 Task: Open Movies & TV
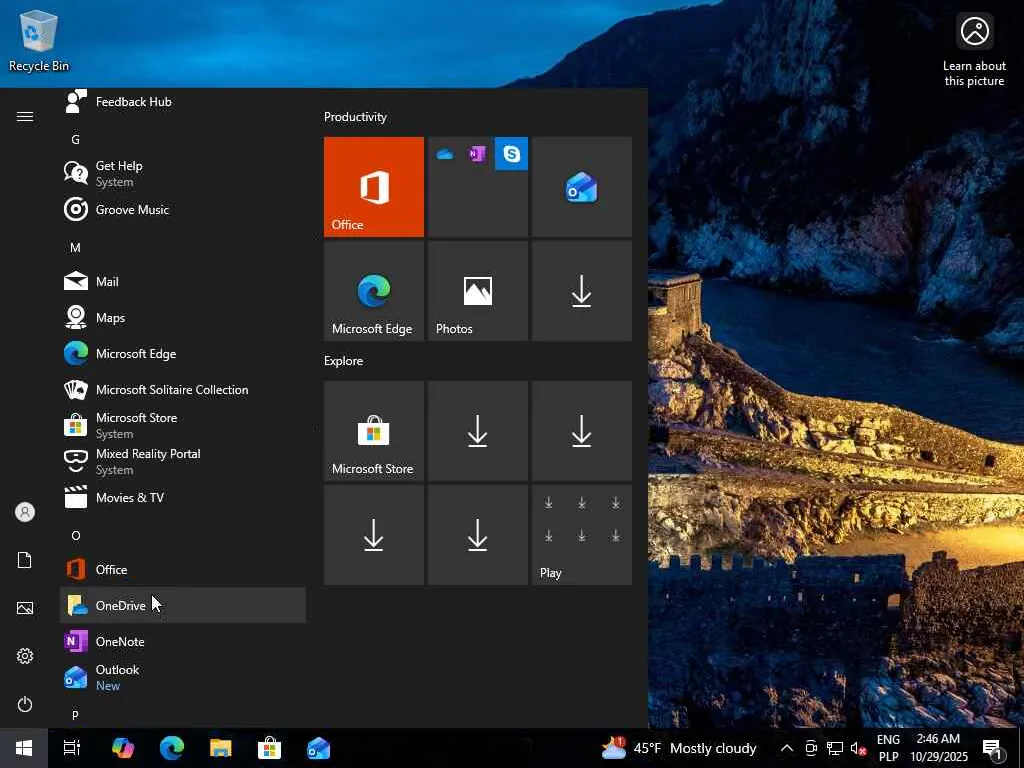183,497
